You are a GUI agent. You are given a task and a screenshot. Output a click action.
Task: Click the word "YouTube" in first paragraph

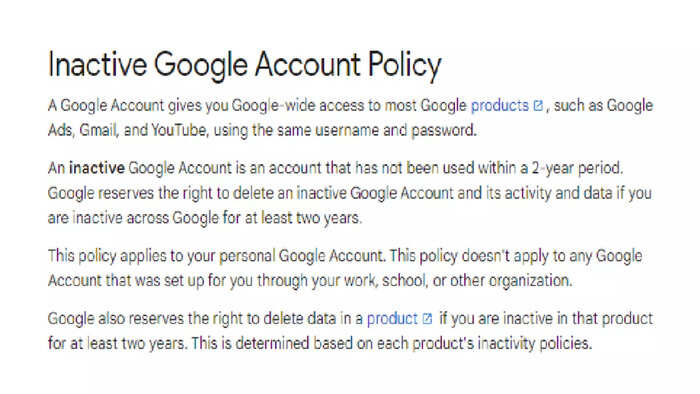179,130
